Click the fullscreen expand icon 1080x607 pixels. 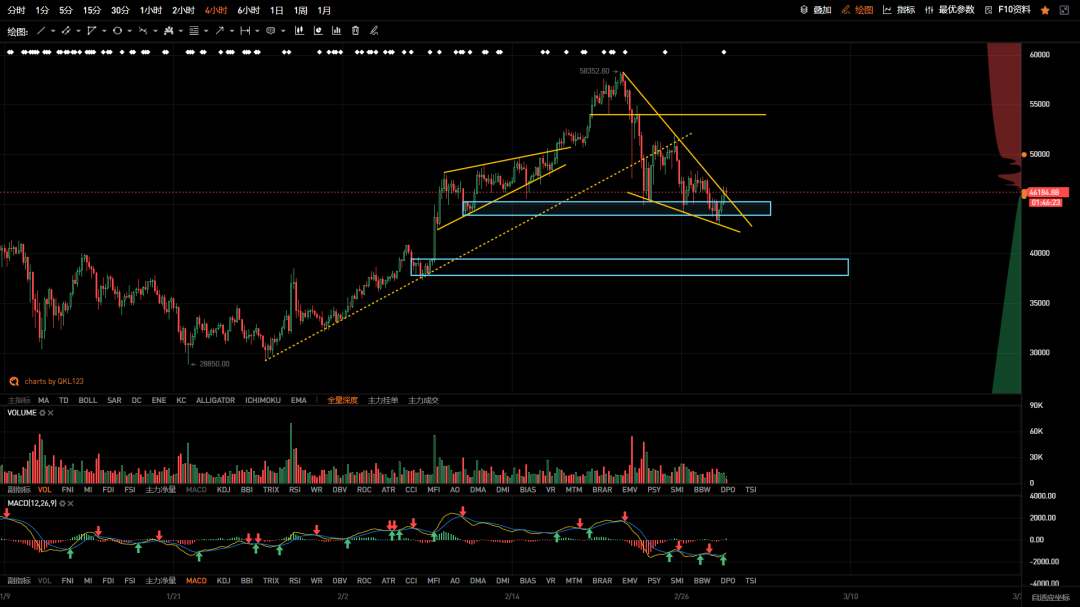pos(1064,10)
